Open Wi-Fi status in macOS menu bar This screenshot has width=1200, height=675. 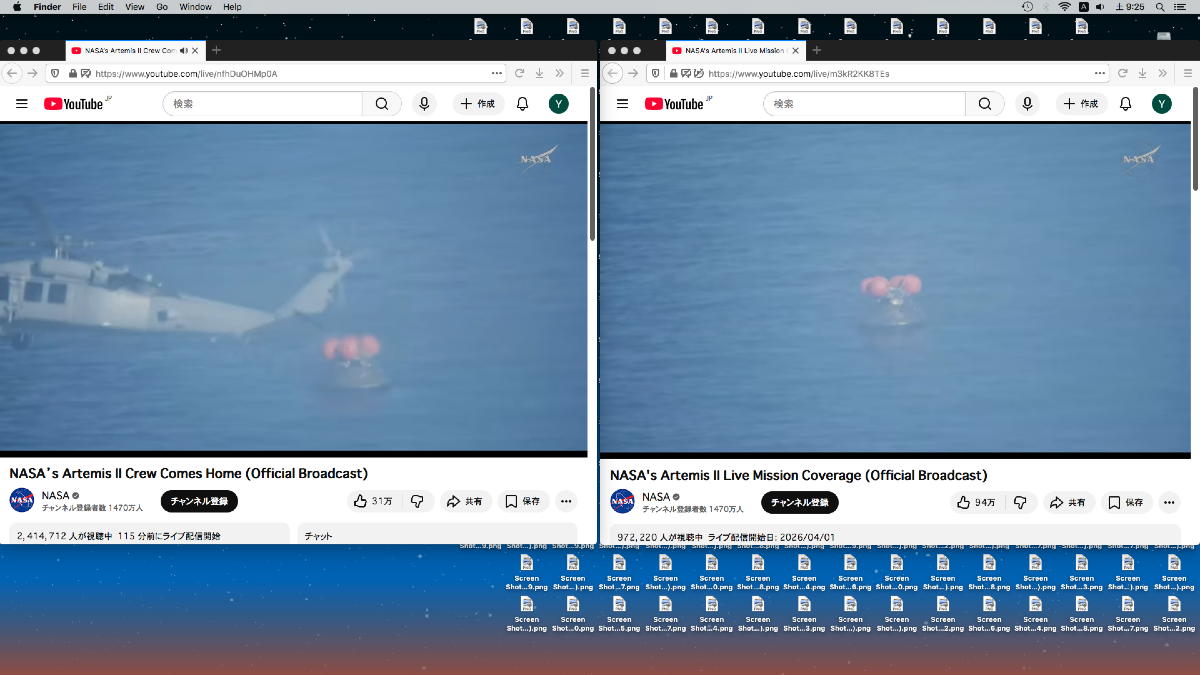[1064, 7]
